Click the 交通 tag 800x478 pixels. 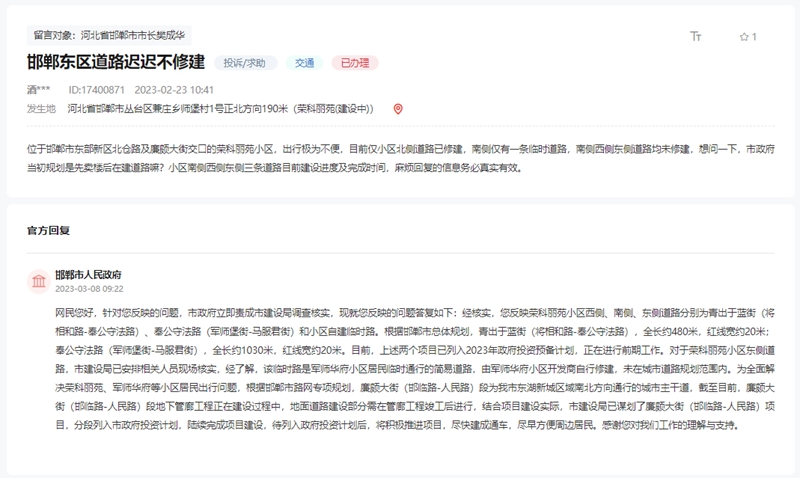click(305, 63)
